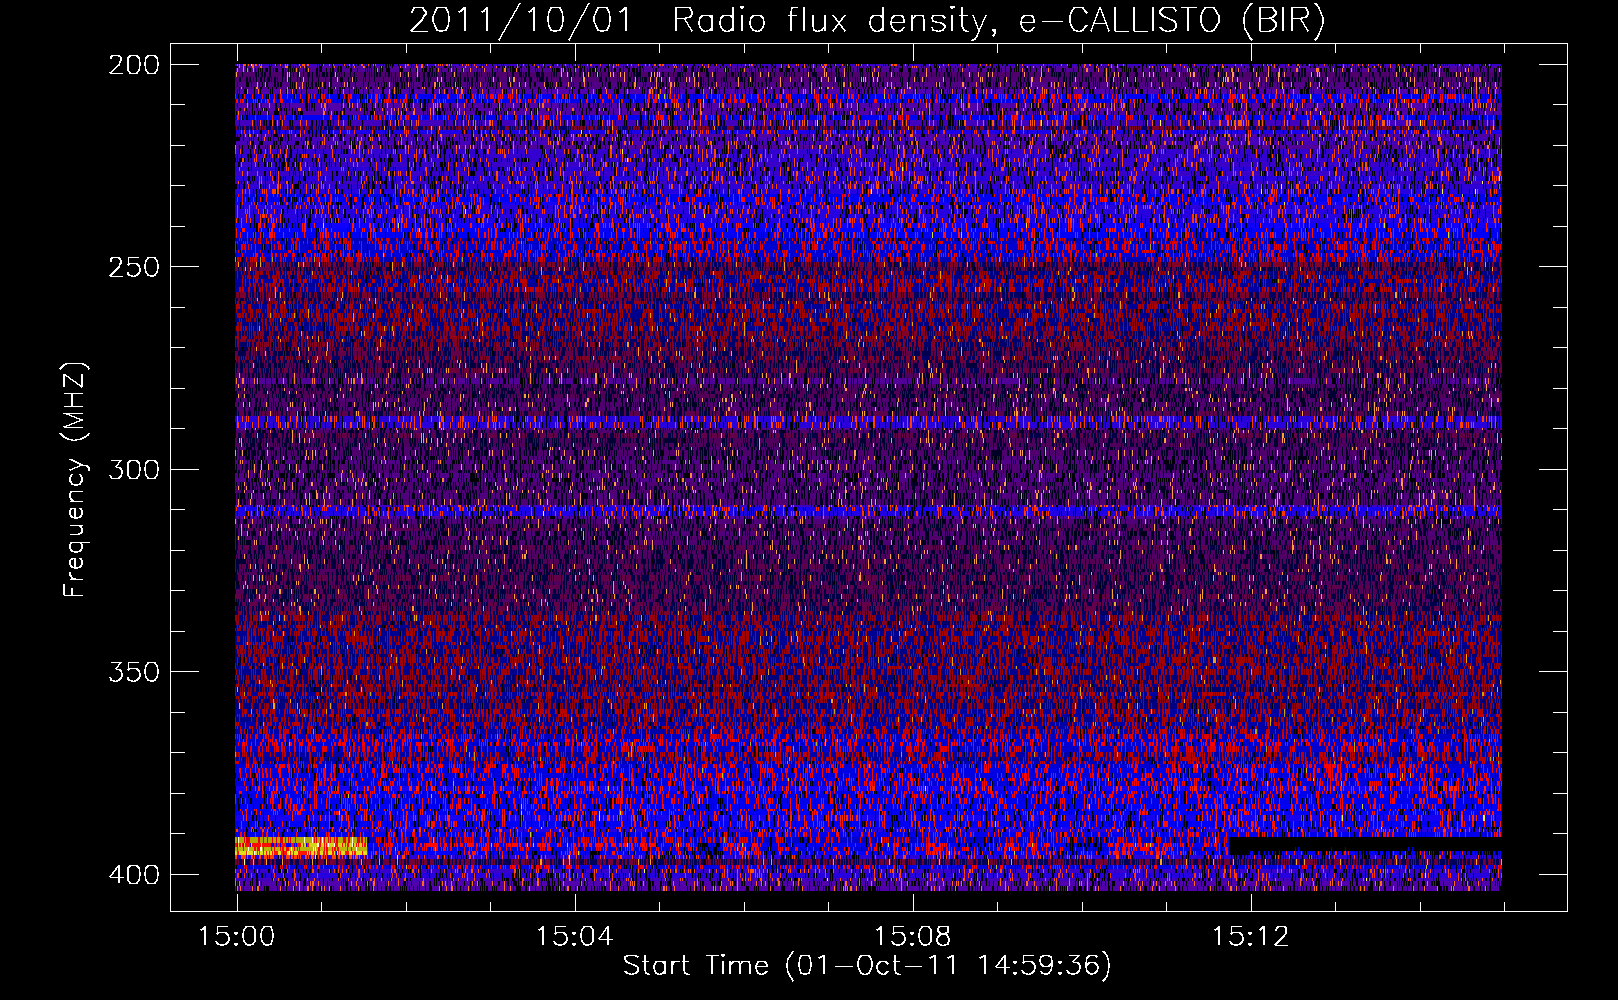This screenshot has width=1618, height=1000.
Task: Click the 350 frequency tick label
Action: tap(133, 671)
